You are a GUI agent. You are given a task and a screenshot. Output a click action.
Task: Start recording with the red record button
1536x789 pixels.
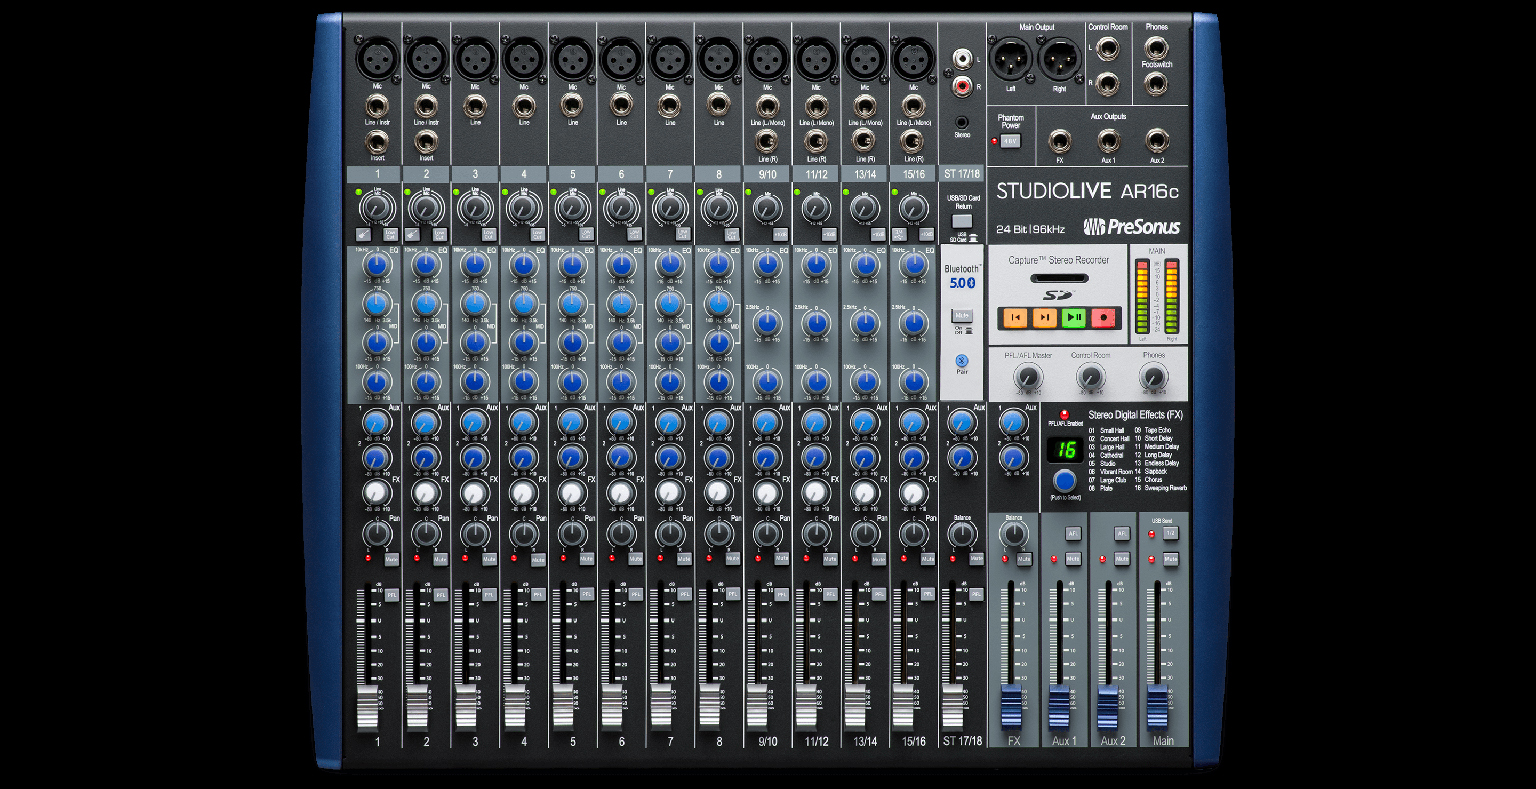[x=1104, y=318]
